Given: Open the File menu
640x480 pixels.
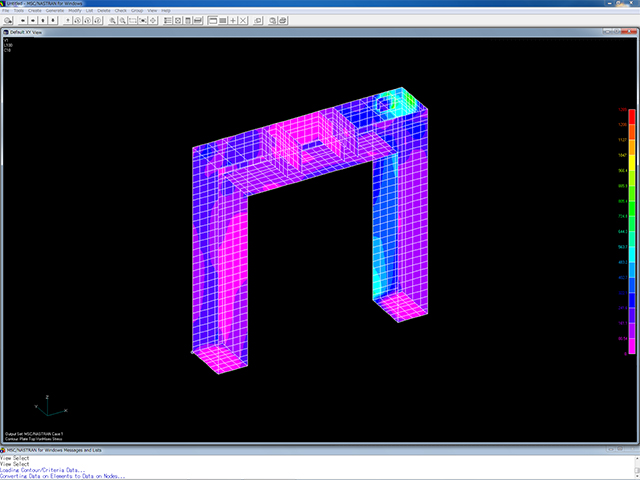Looking at the screenshot, I should pos(6,10).
